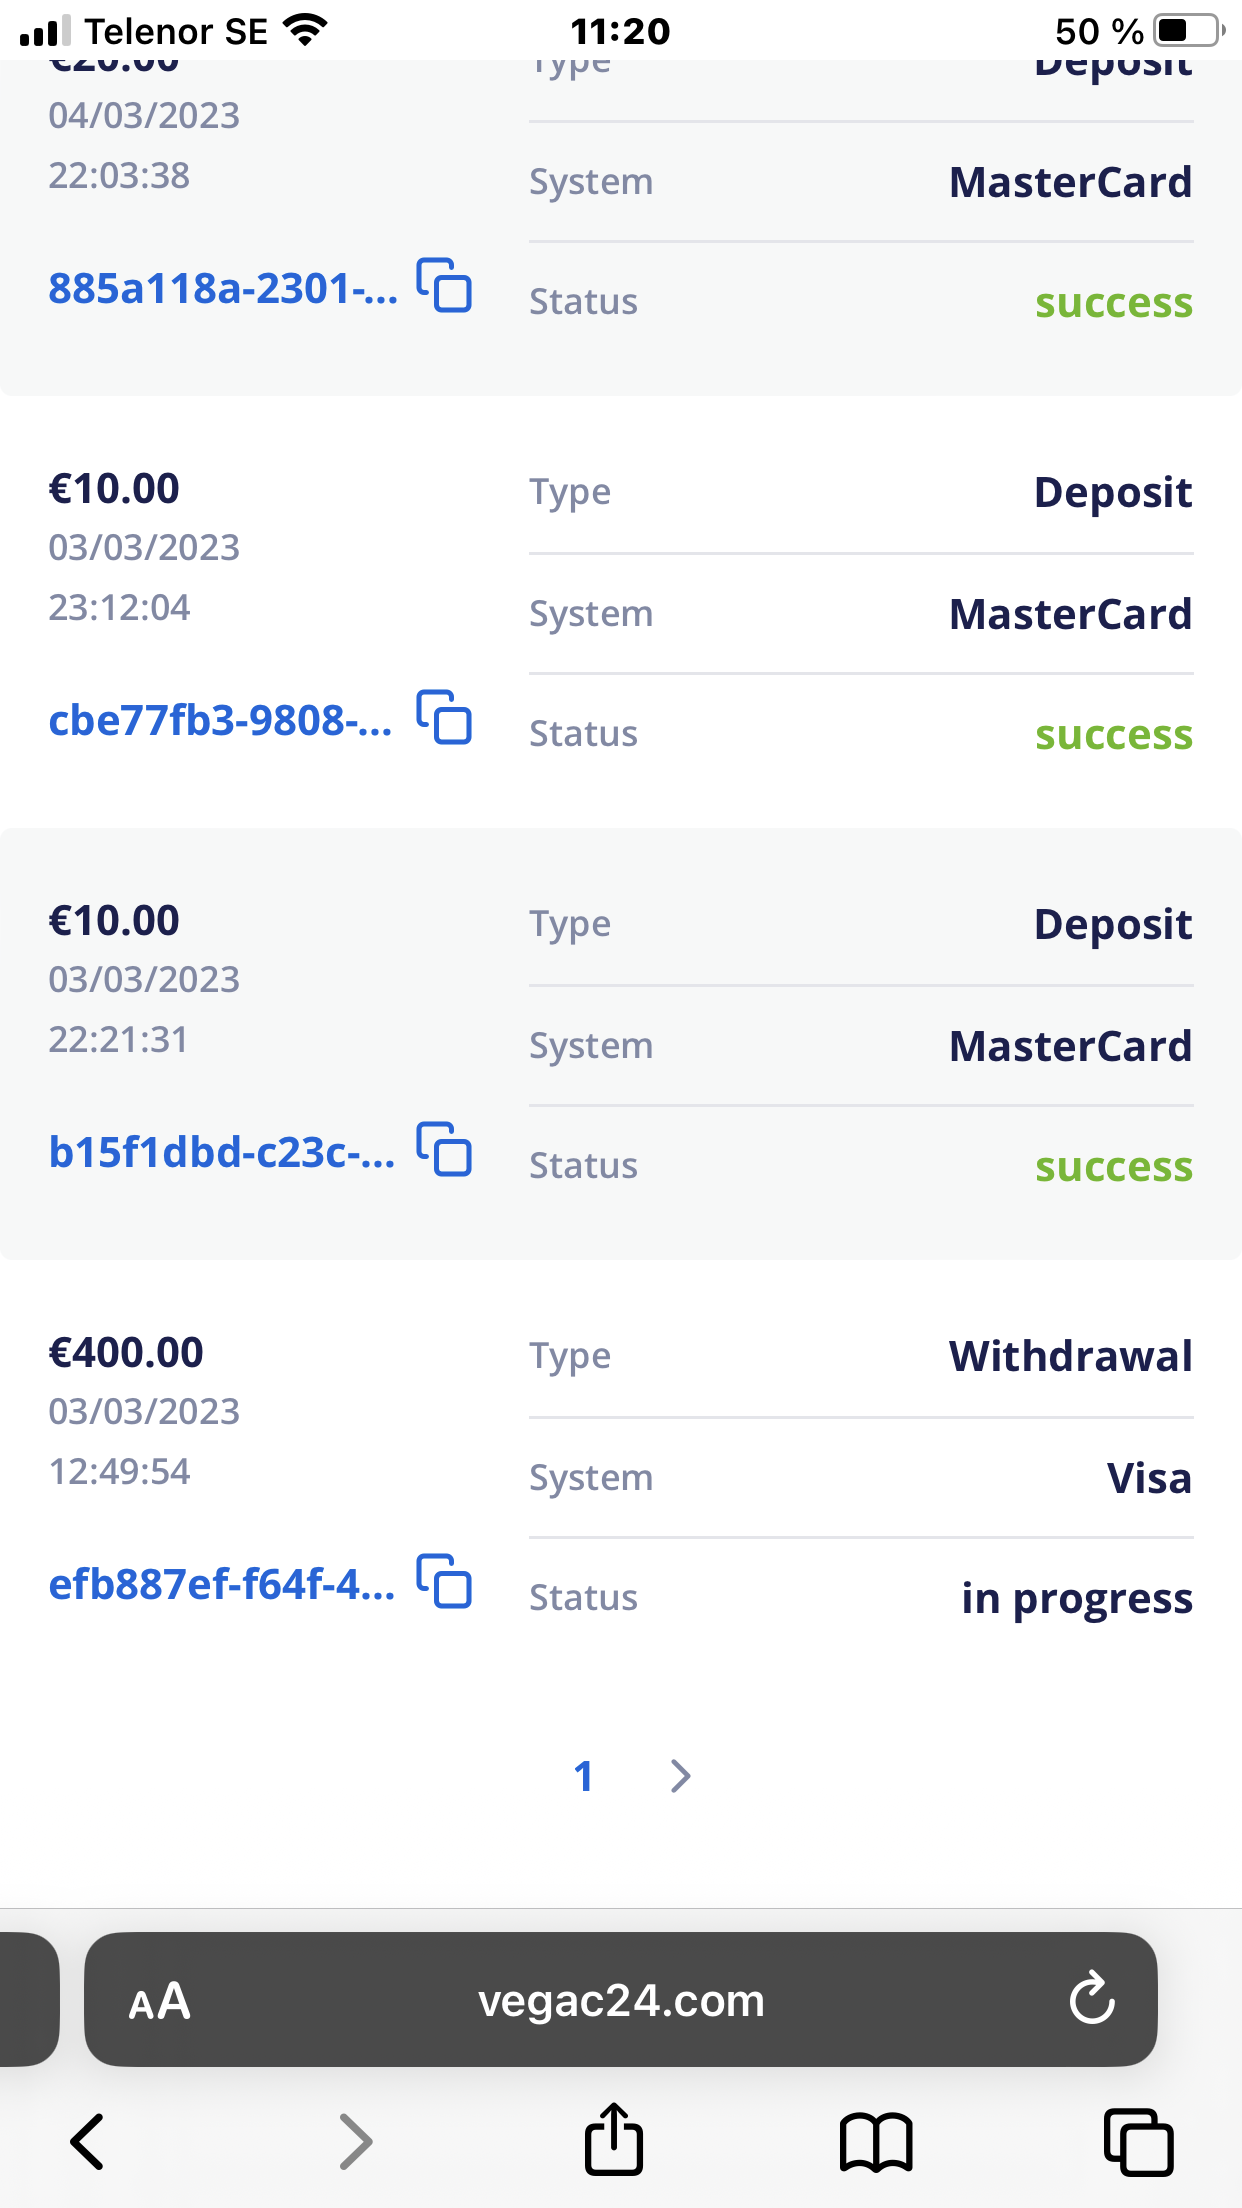Open AA reader and text options
The width and height of the screenshot is (1242, 2208).
coord(160,2002)
